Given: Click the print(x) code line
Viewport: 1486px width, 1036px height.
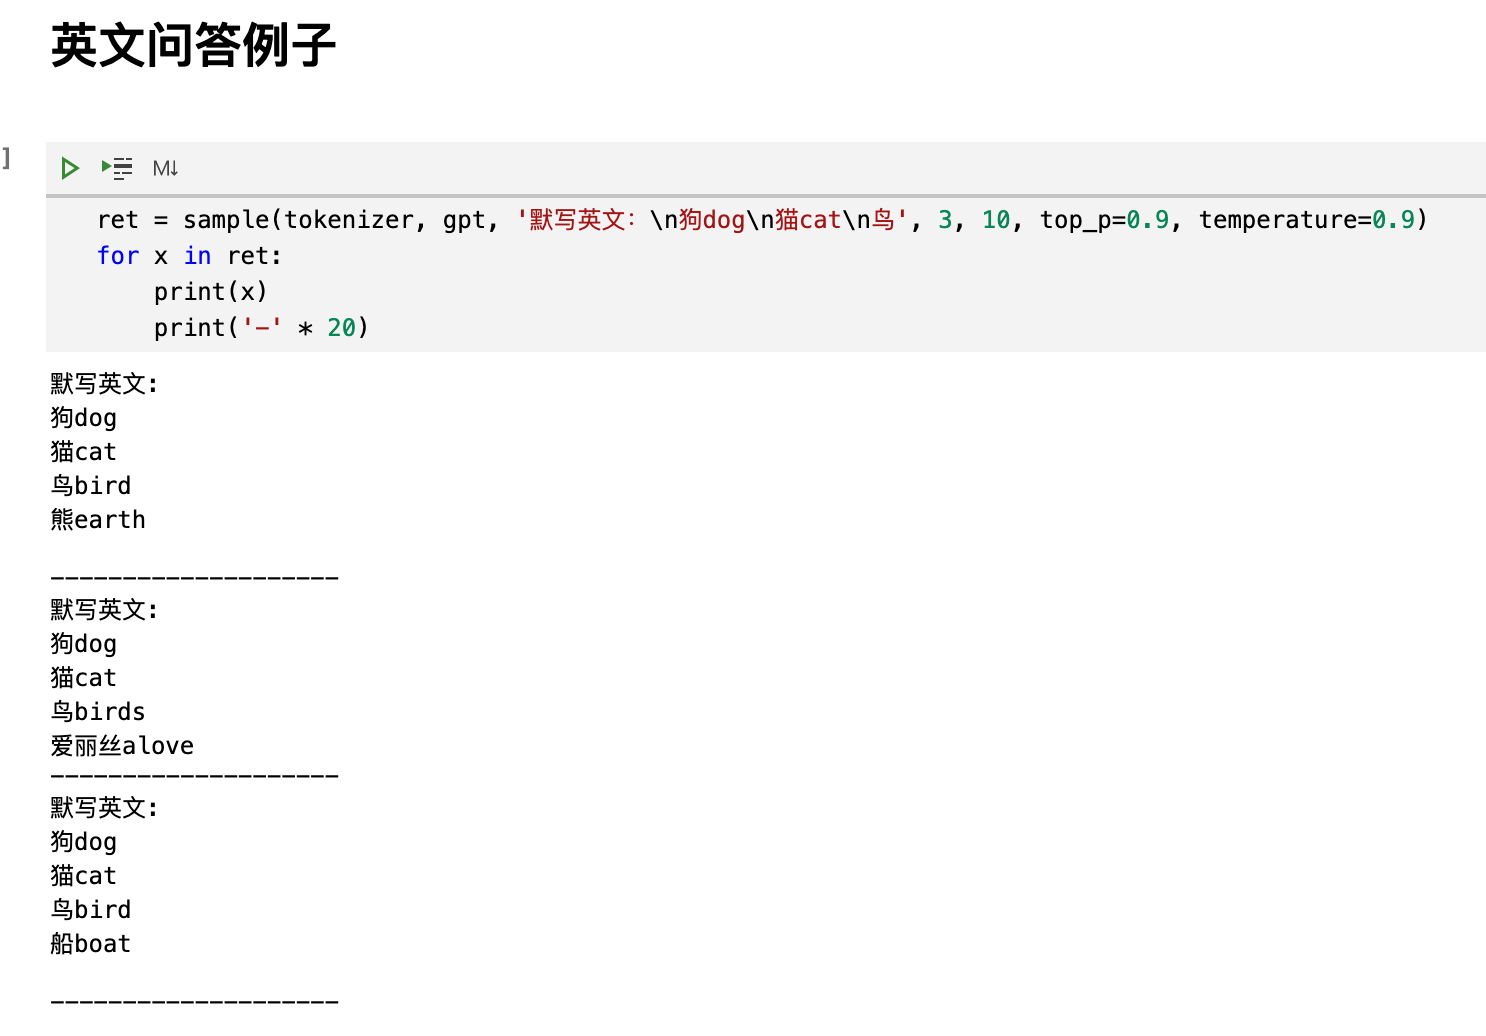Looking at the screenshot, I should pyautogui.click(x=211, y=292).
